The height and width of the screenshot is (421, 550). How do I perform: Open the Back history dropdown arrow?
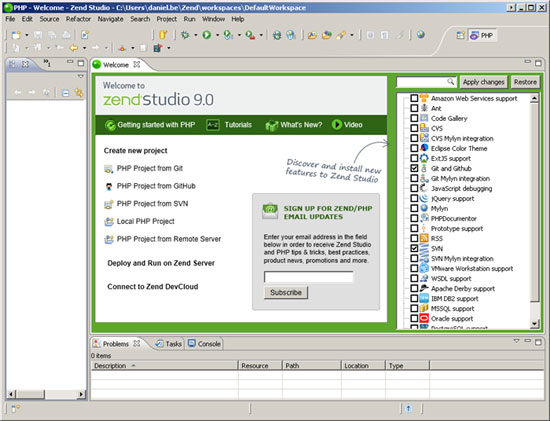pos(84,48)
